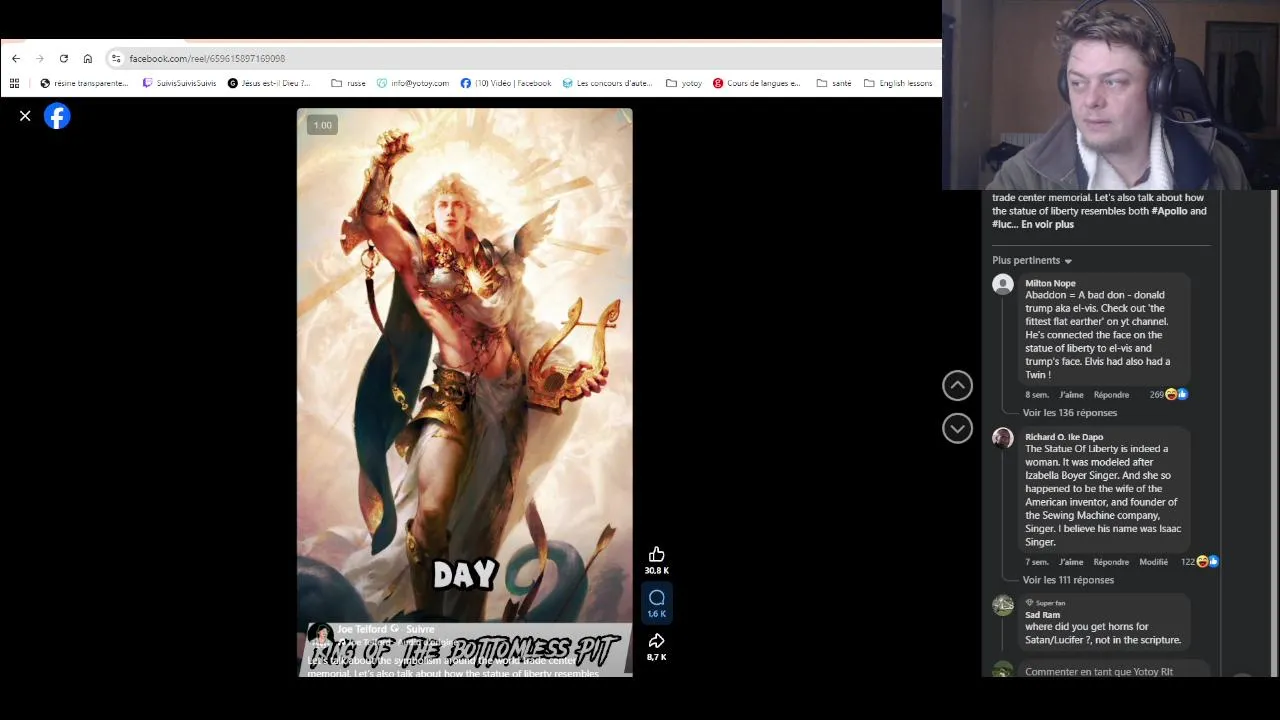The image size is (1280, 720).
Task: Open the info@yotoy.com bookmark
Action: [x=413, y=83]
